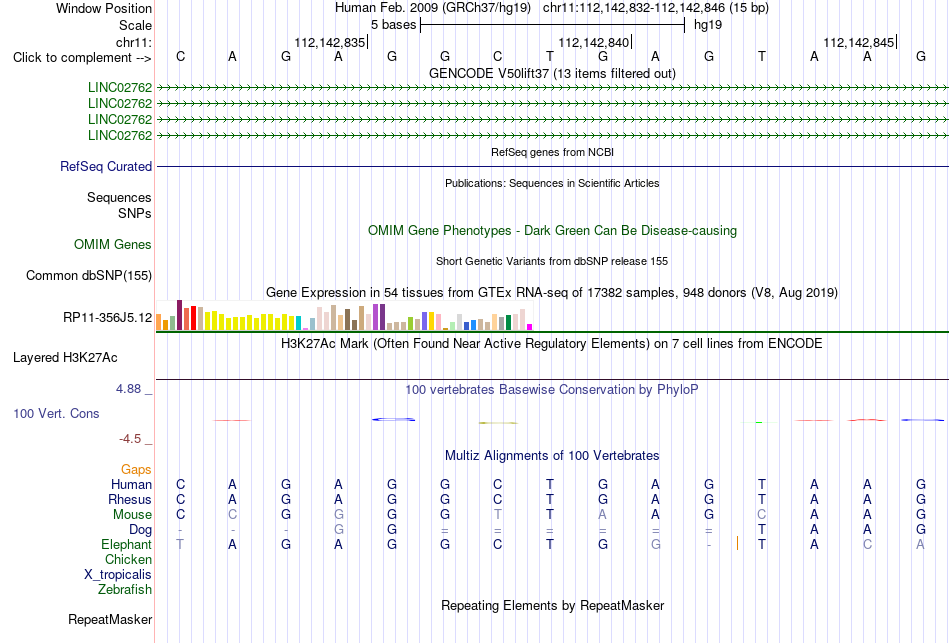The height and width of the screenshot is (643, 950).
Task: Click the 'hg19' label beside scale bar
Action: [708, 25]
